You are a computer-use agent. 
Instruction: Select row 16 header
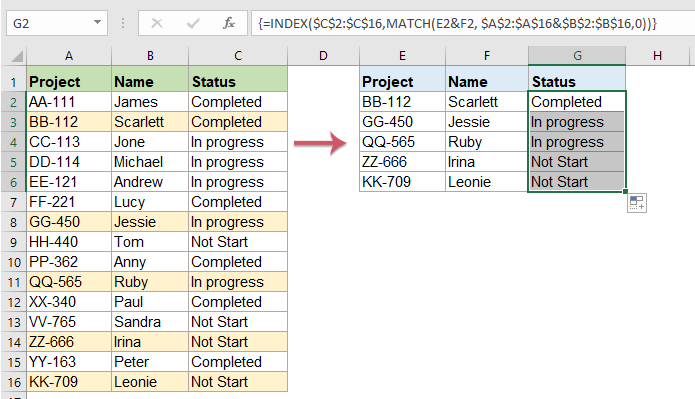point(14,382)
